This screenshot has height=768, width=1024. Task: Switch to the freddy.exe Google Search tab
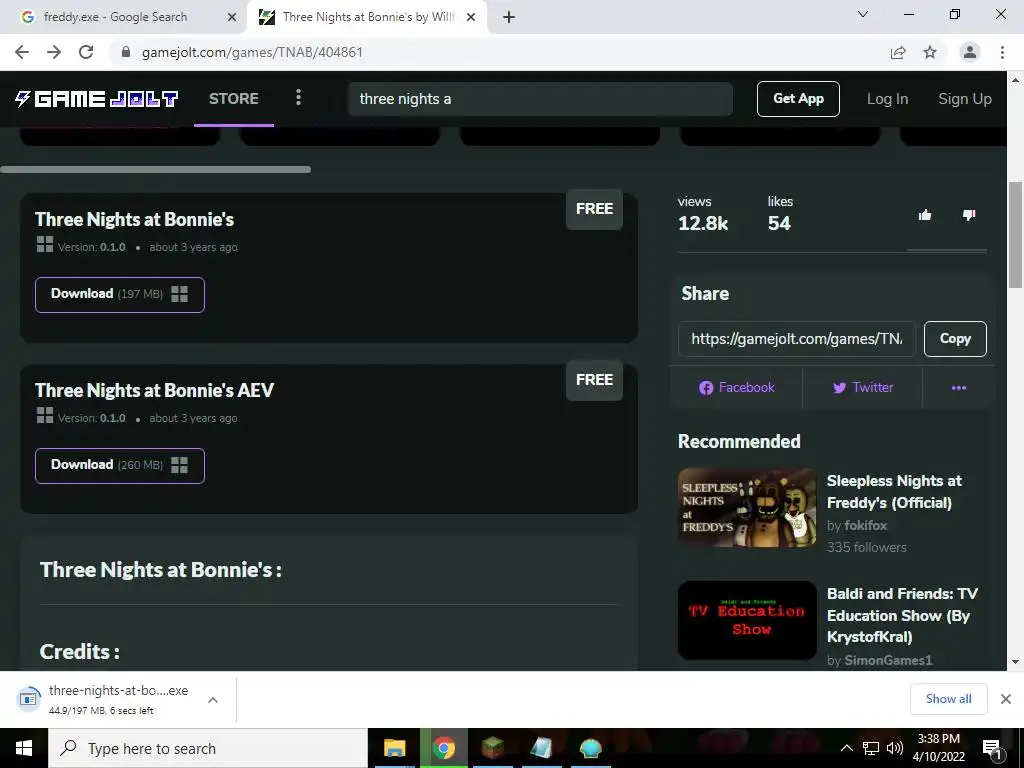point(116,18)
